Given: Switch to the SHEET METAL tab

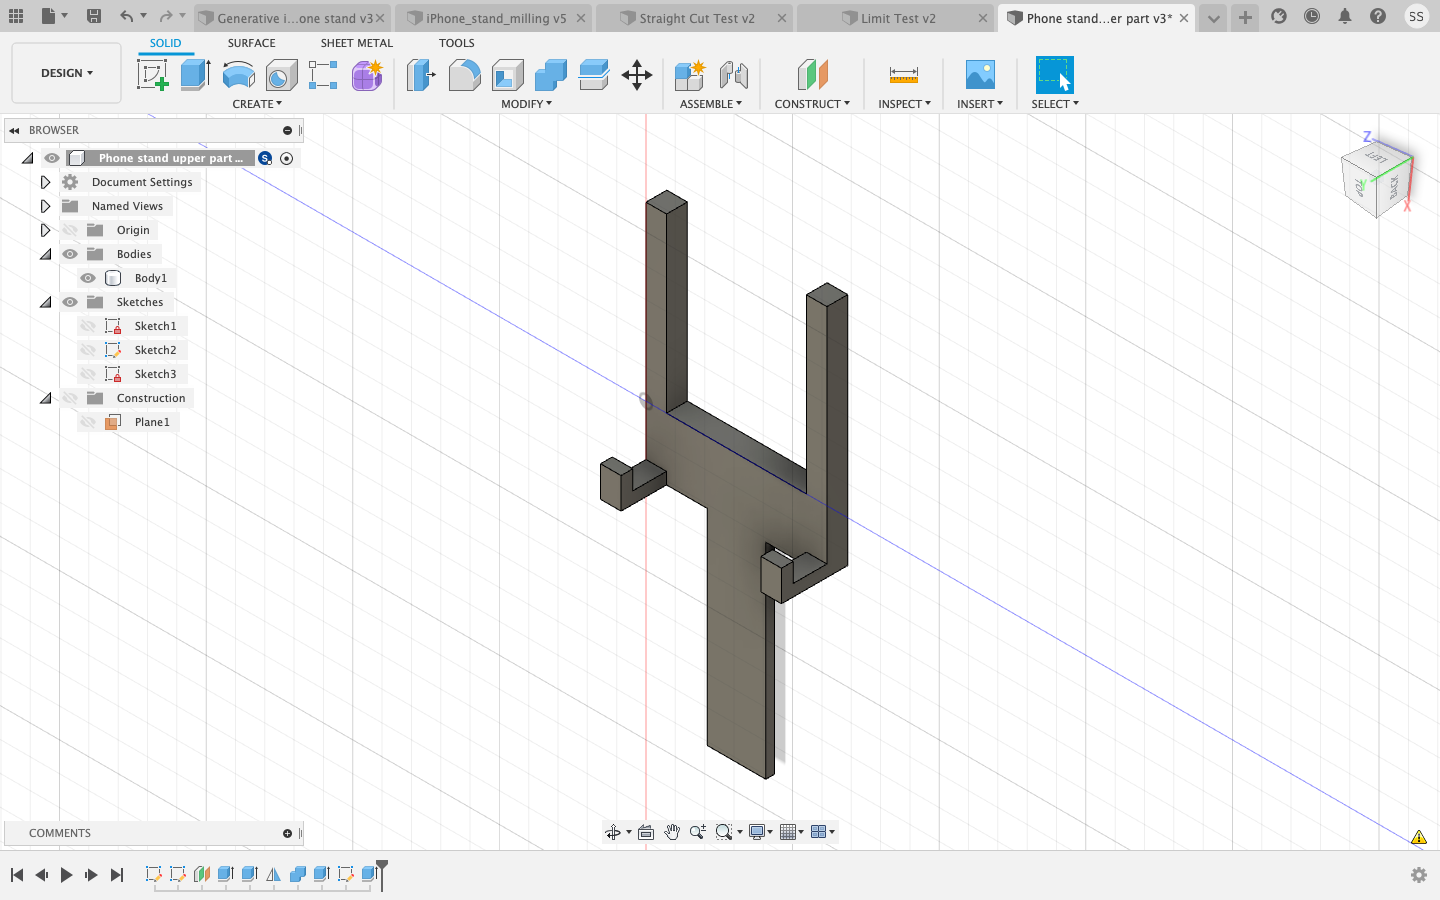Looking at the screenshot, I should tap(356, 42).
